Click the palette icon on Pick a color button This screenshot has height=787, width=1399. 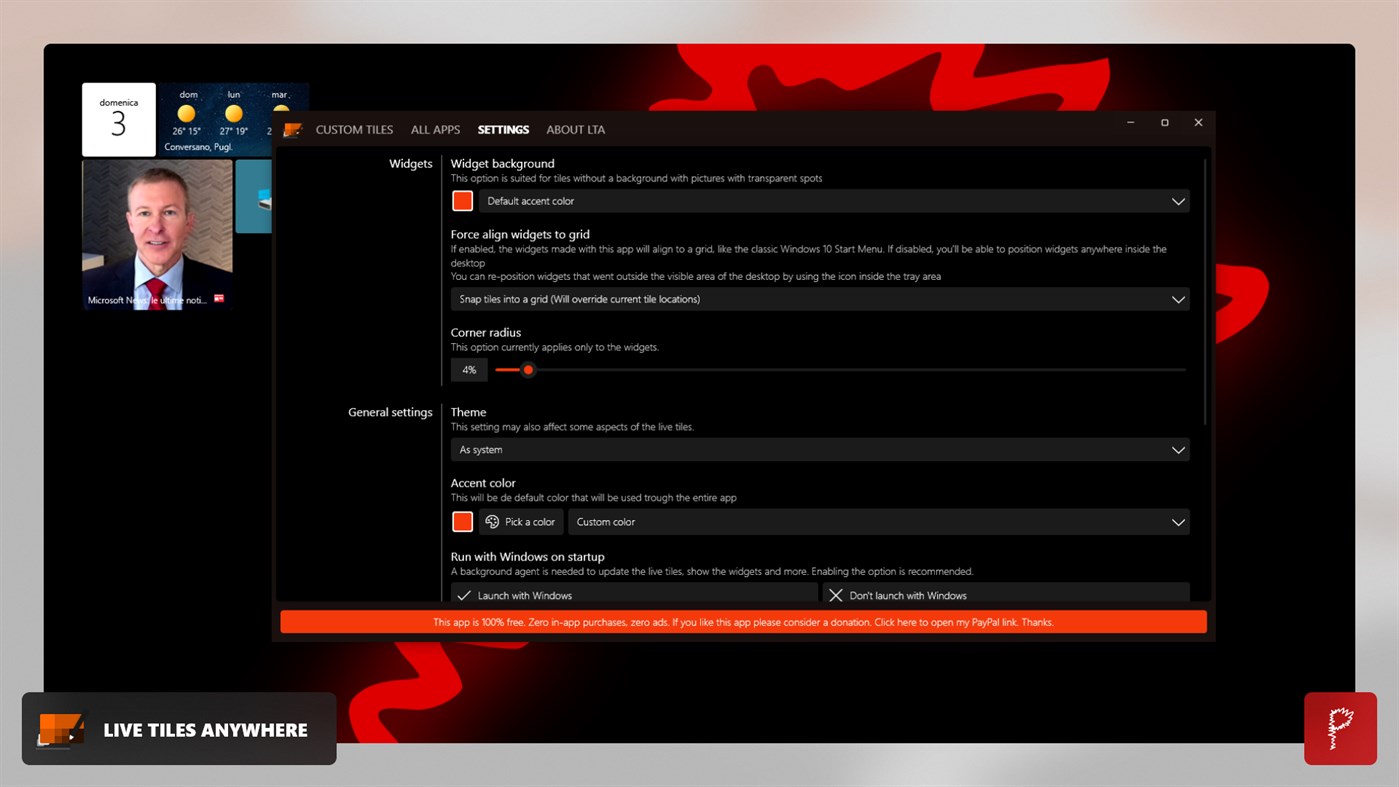(491, 521)
